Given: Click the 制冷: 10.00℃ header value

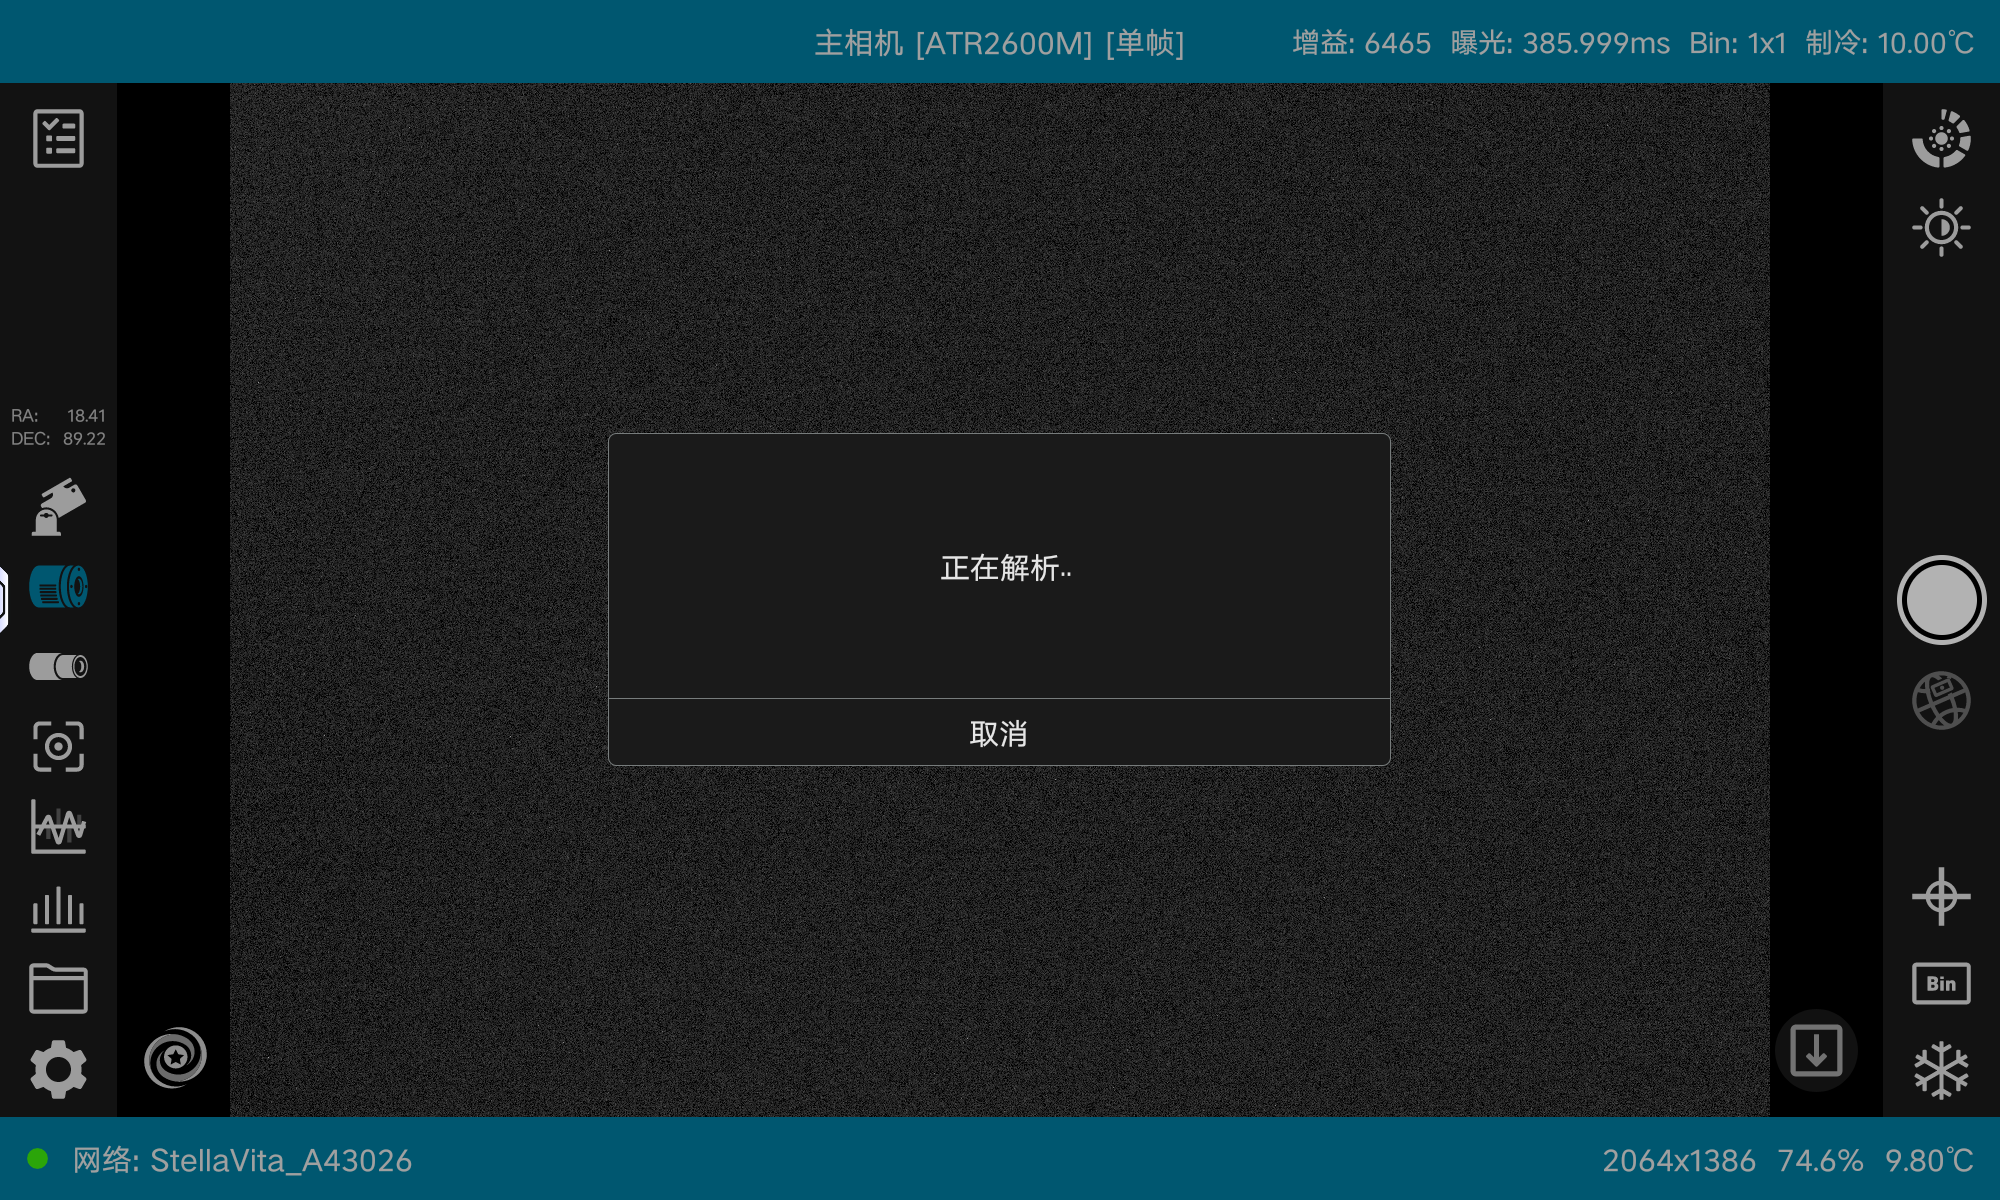Looking at the screenshot, I should [1889, 43].
